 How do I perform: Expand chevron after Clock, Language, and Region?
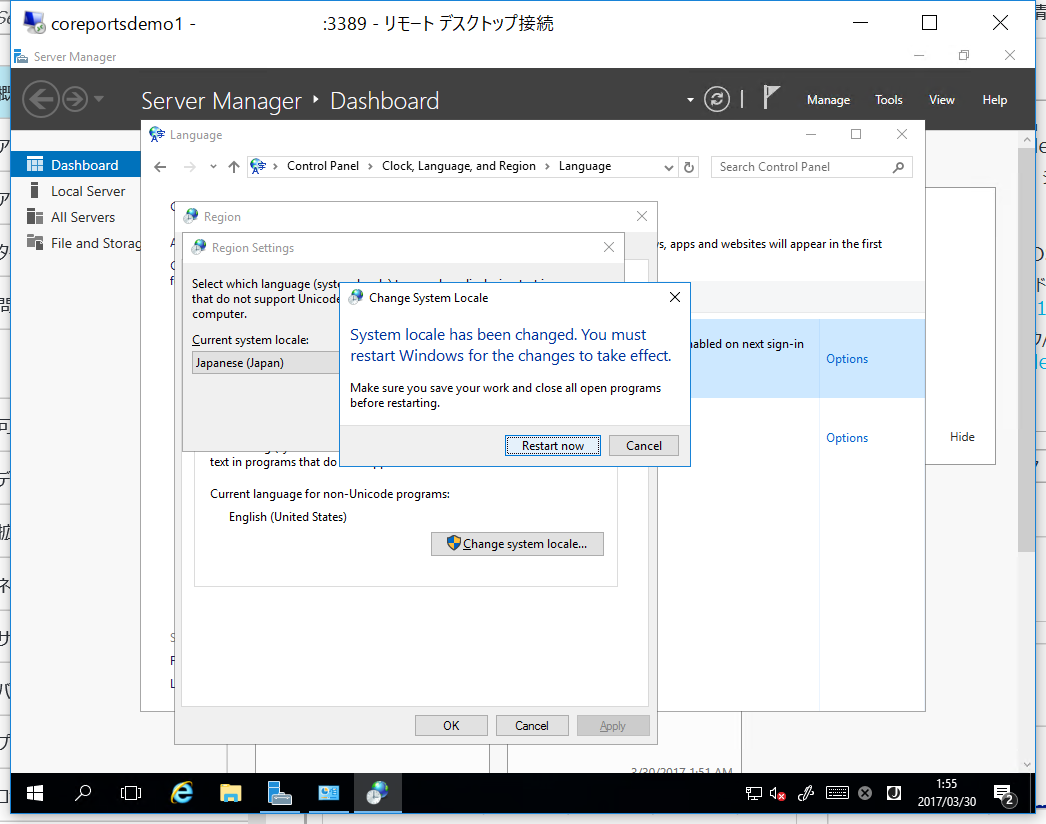(547, 166)
